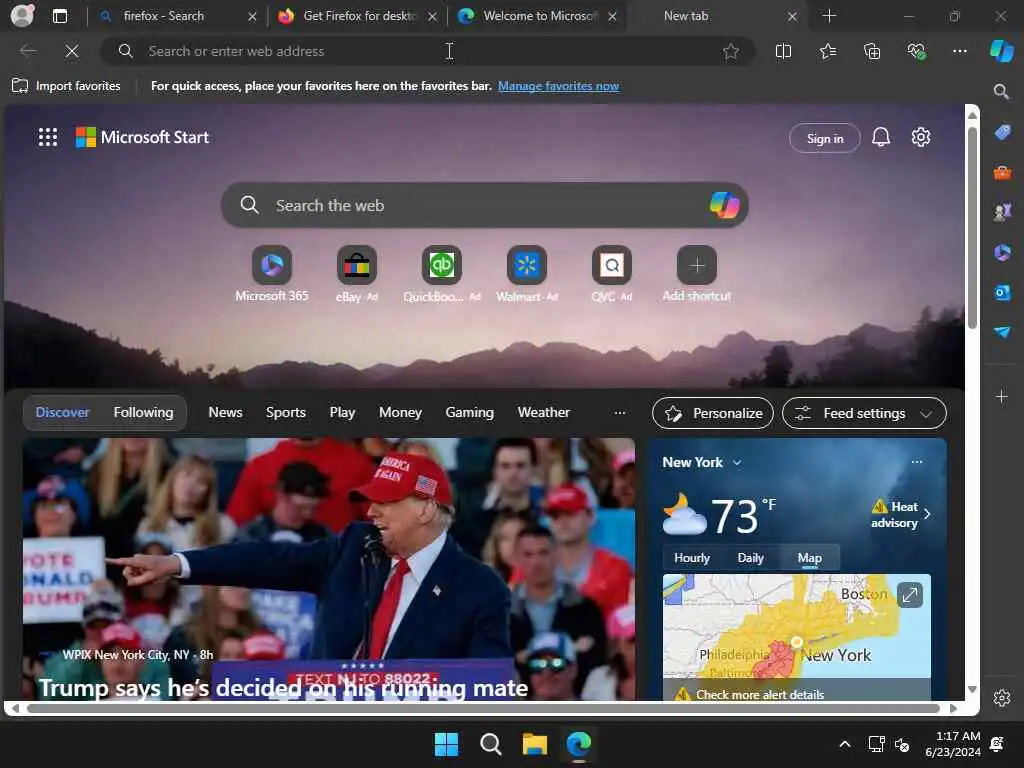
Task: Open split screen view
Action: point(783,51)
